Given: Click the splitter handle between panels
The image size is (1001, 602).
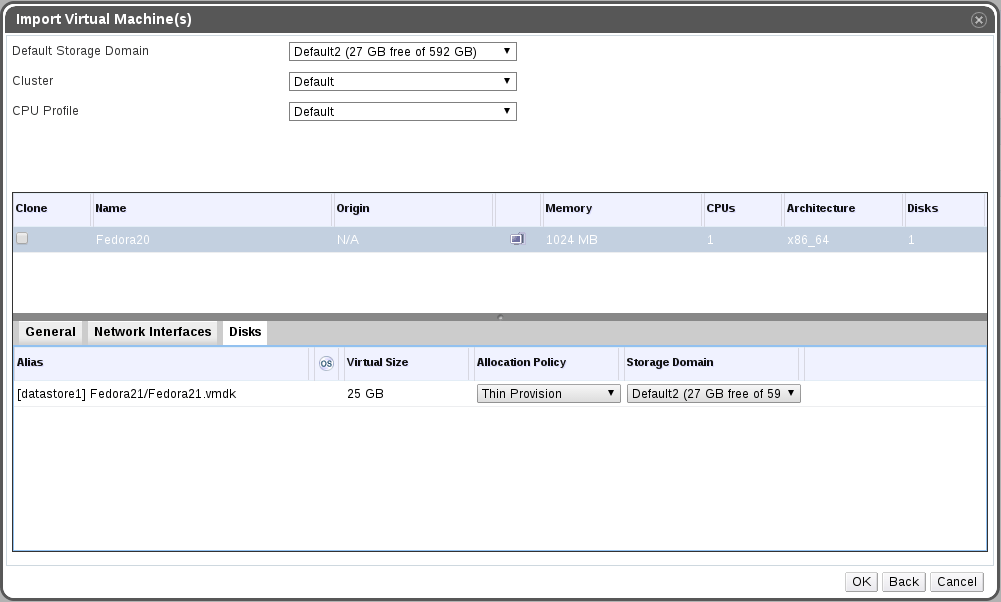Looking at the screenshot, I should point(500,317).
